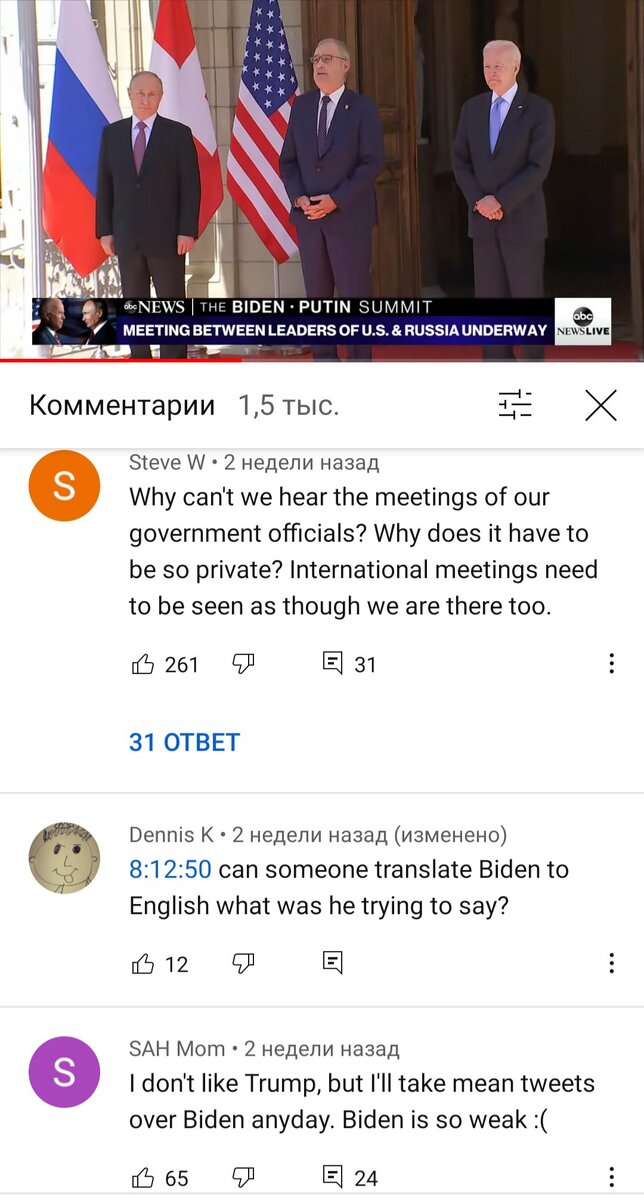The width and height of the screenshot is (644, 1200).
Task: Like Dennis K's comment
Action: pos(143,964)
